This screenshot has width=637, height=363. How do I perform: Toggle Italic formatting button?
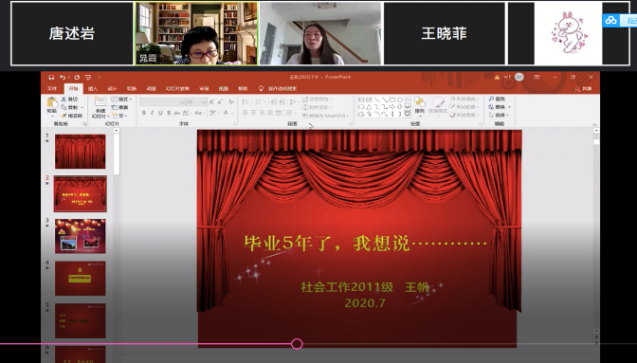coord(152,113)
